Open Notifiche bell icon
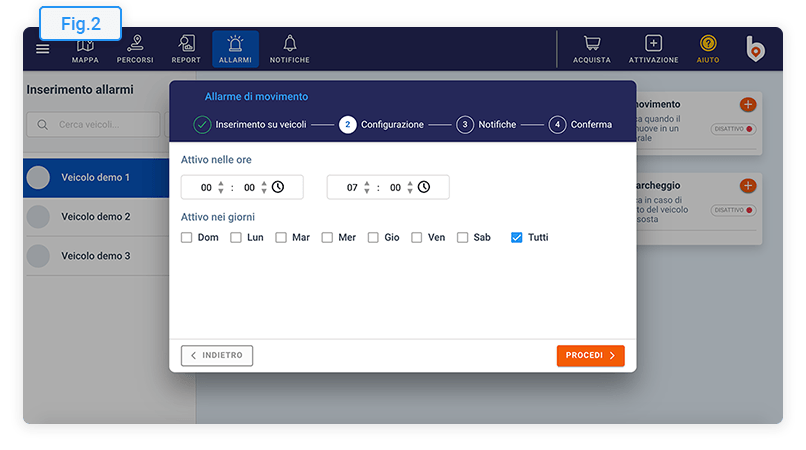Viewport: 806px width, 450px height. point(289,49)
